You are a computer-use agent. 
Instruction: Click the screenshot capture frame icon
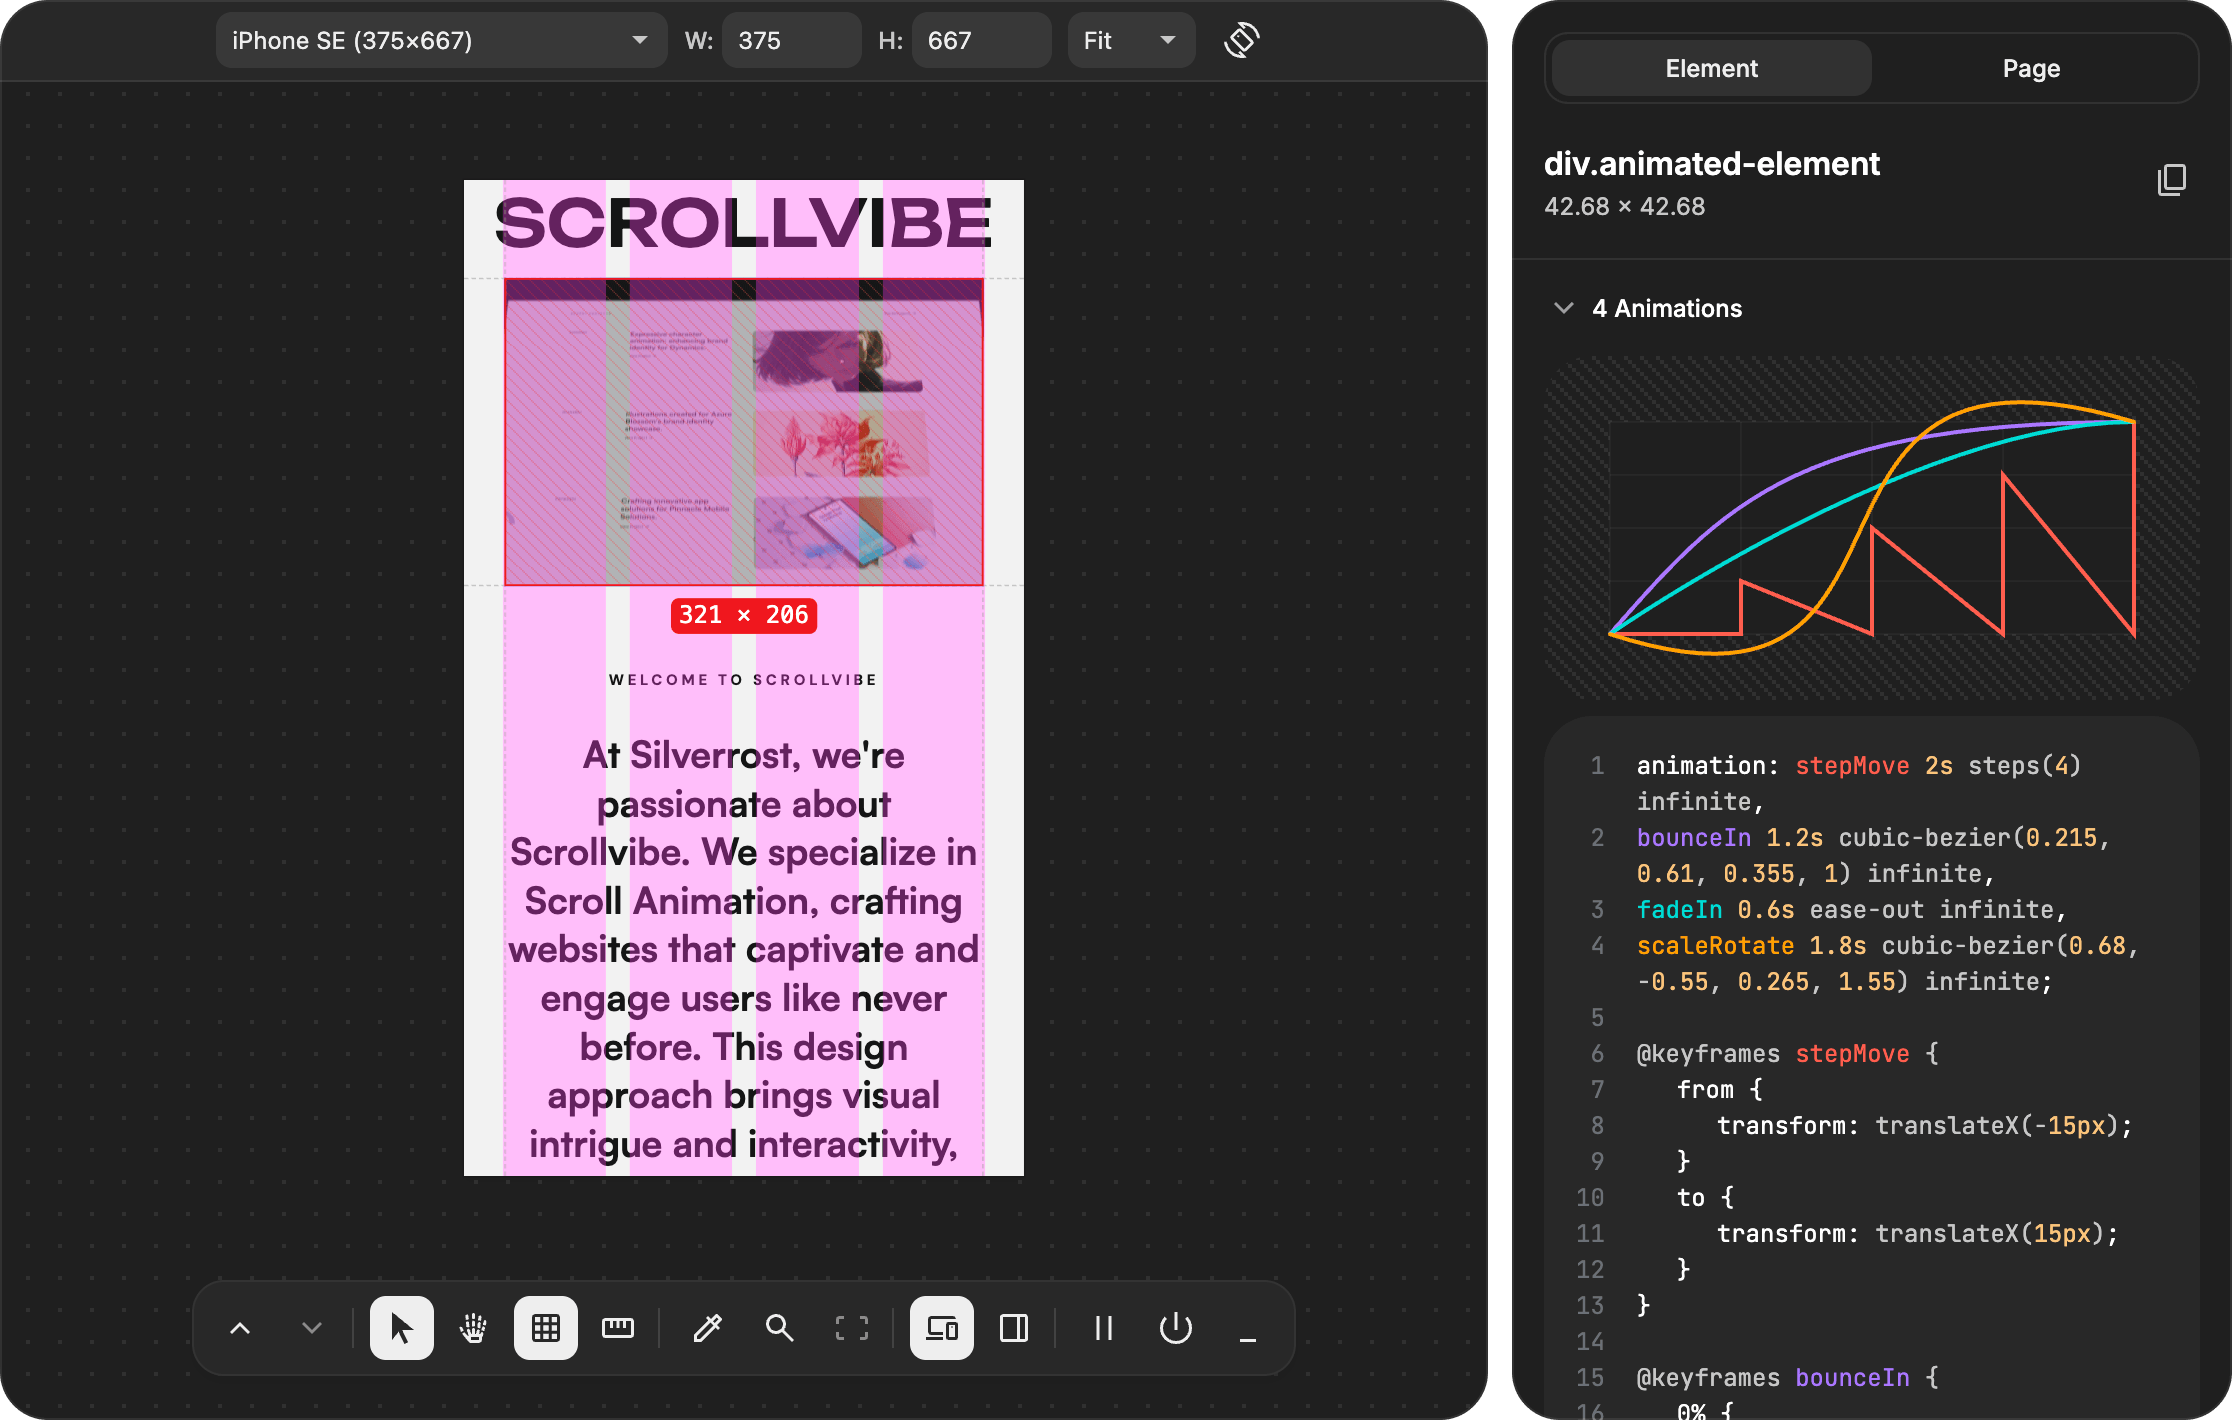(x=851, y=1328)
